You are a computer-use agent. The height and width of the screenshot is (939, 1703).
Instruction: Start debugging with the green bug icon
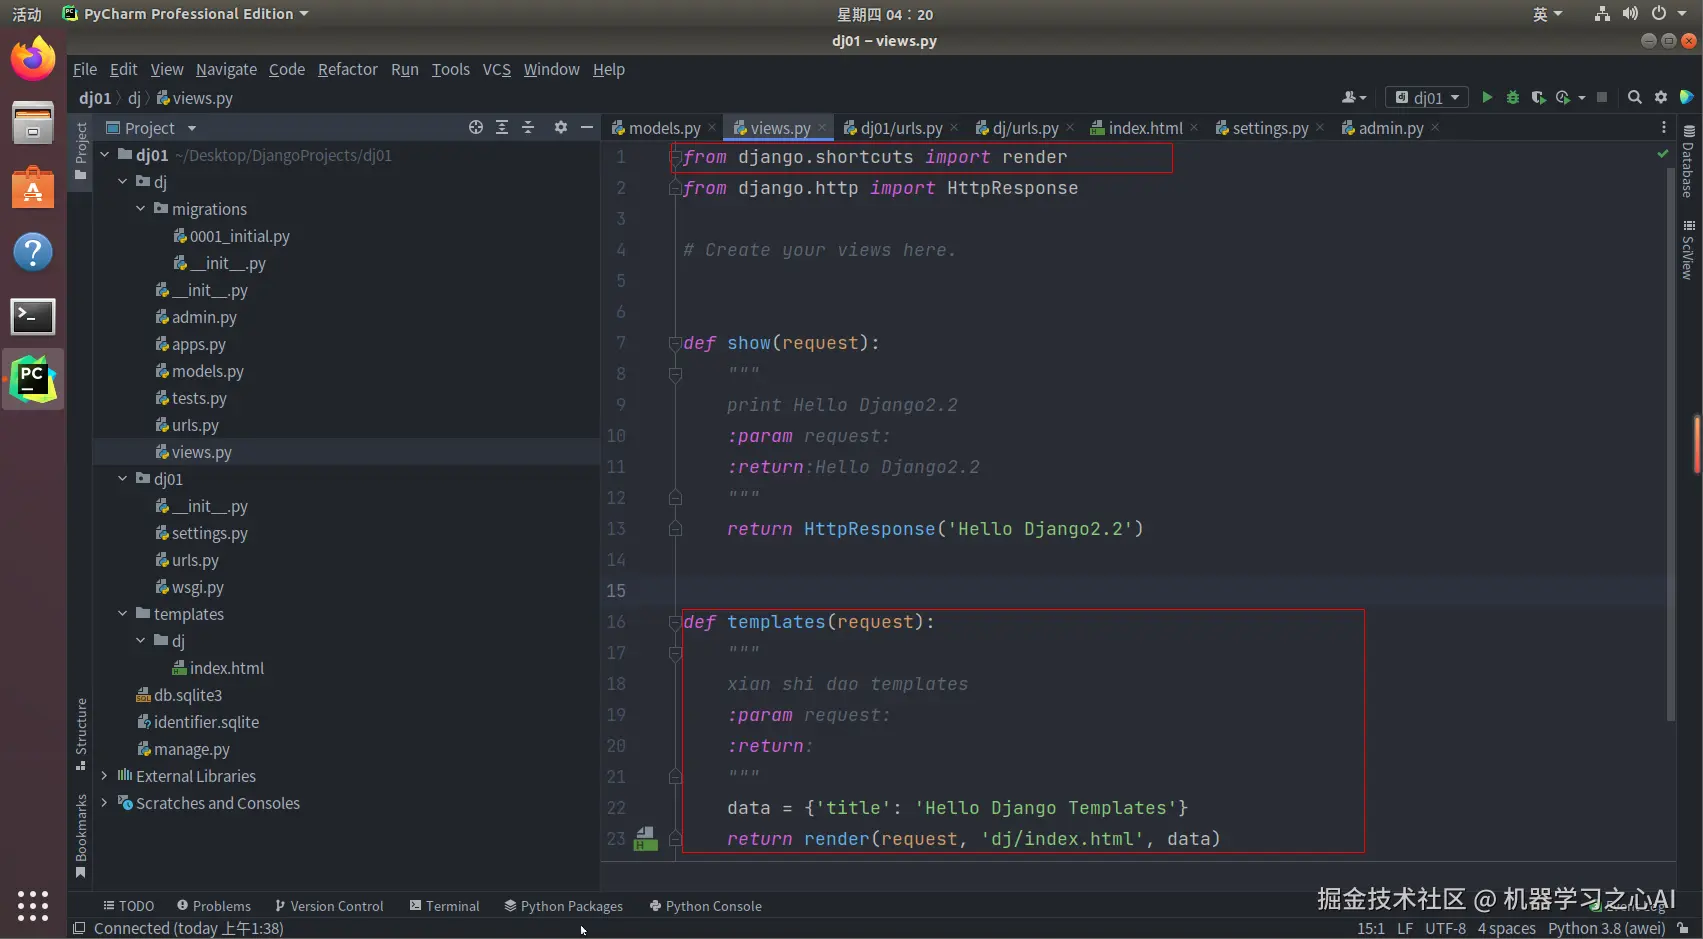pyautogui.click(x=1513, y=97)
